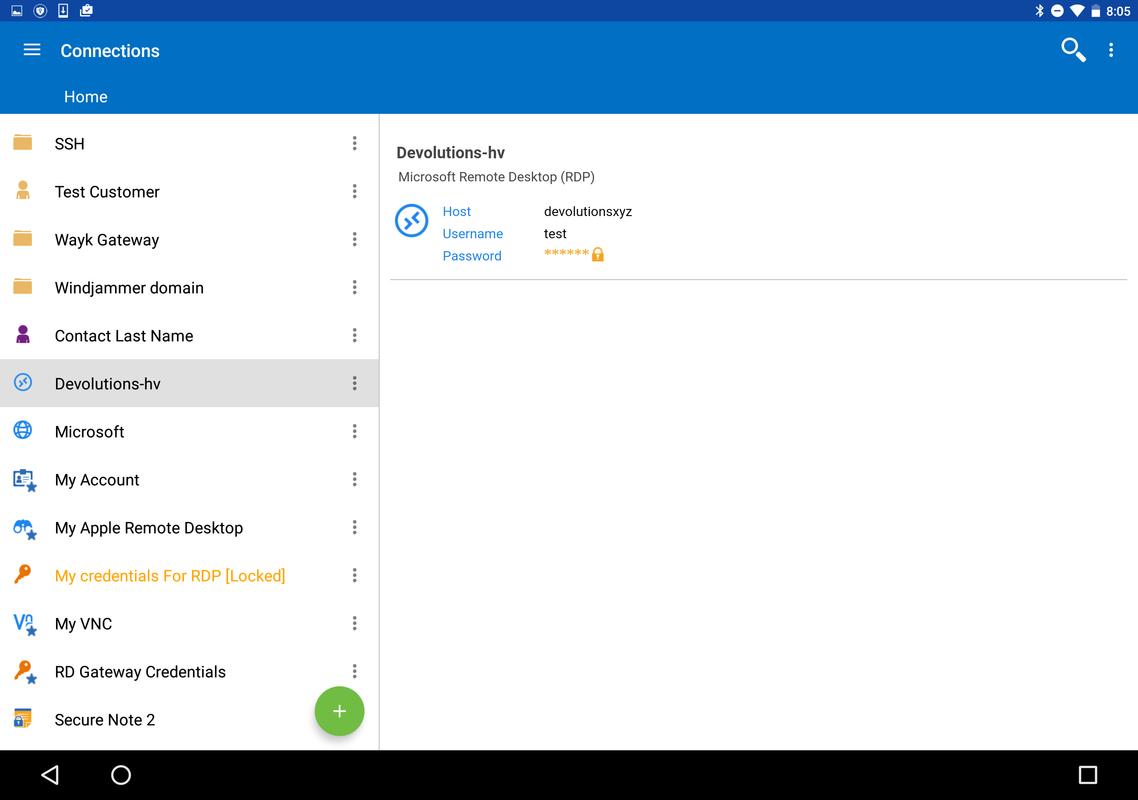This screenshot has width=1138, height=800.
Task: Tap the Android recent apps square
Action: [x=1087, y=775]
